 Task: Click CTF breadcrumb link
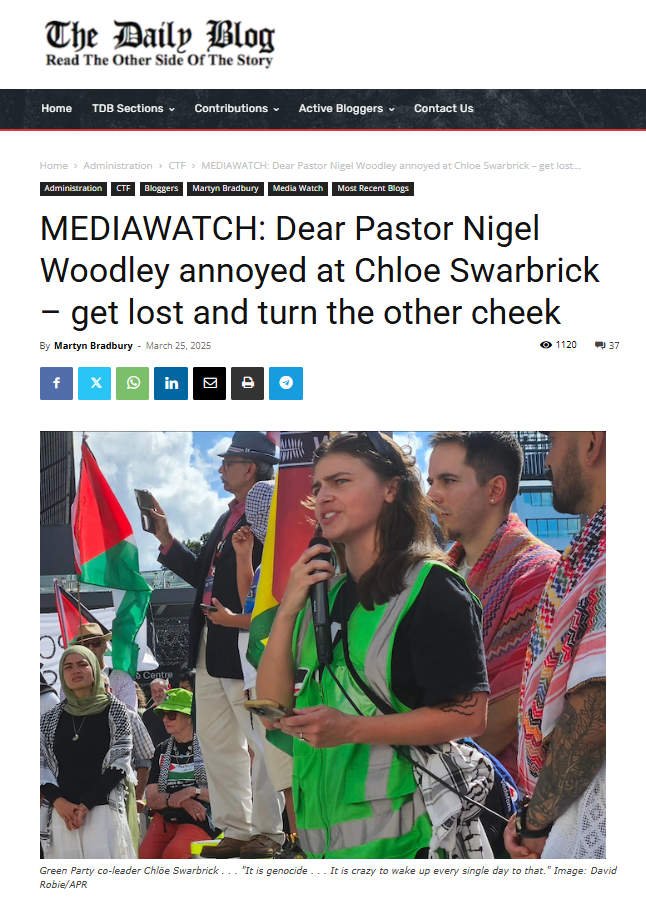coord(177,166)
